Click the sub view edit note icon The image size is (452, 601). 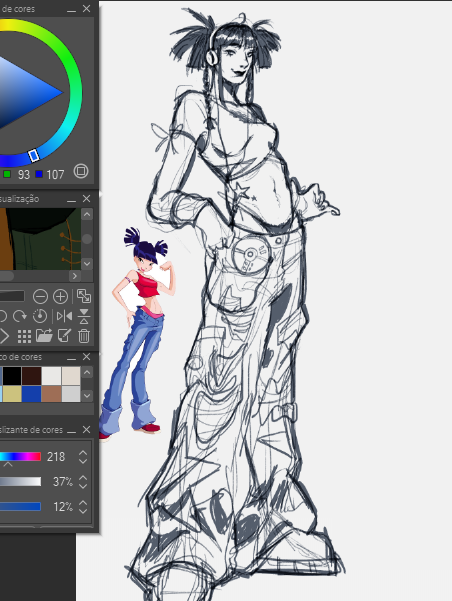(x=64, y=336)
